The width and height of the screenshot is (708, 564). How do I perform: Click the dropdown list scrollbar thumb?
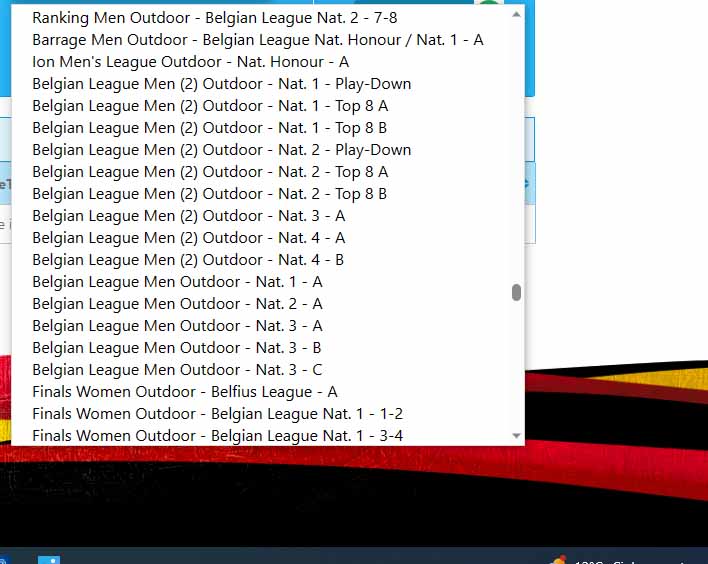coord(517,292)
